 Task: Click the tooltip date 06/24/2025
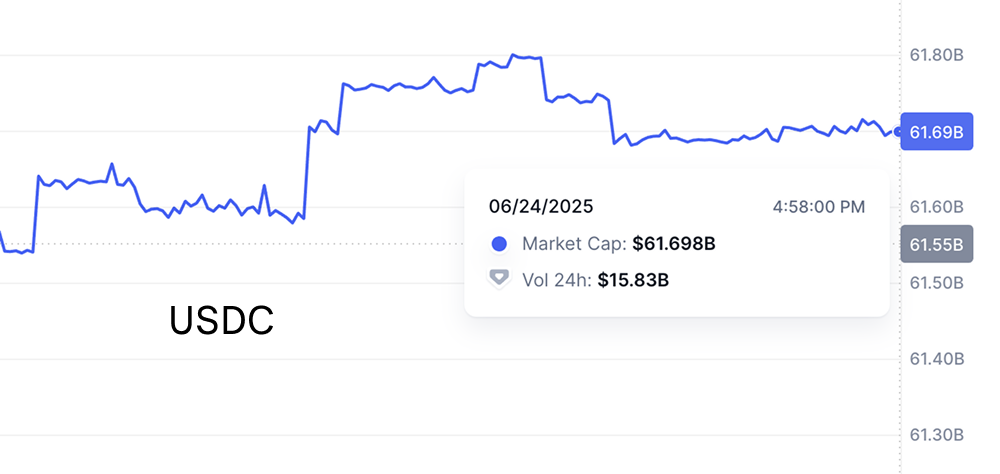click(x=541, y=207)
